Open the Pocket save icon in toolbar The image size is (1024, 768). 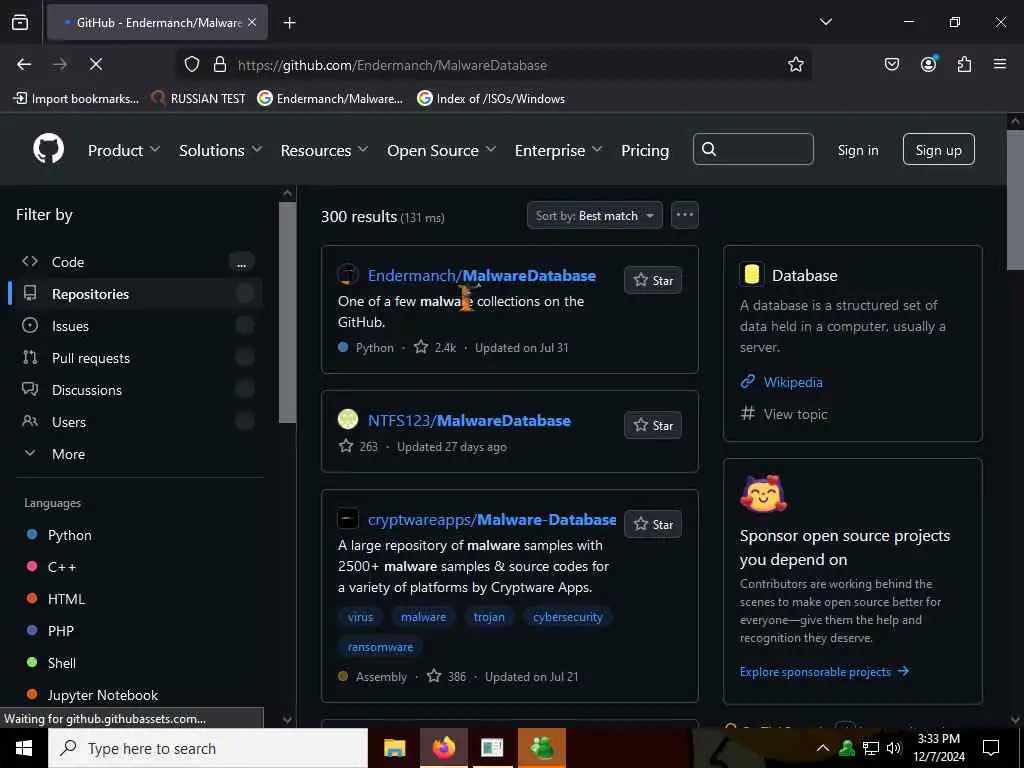(x=892, y=64)
